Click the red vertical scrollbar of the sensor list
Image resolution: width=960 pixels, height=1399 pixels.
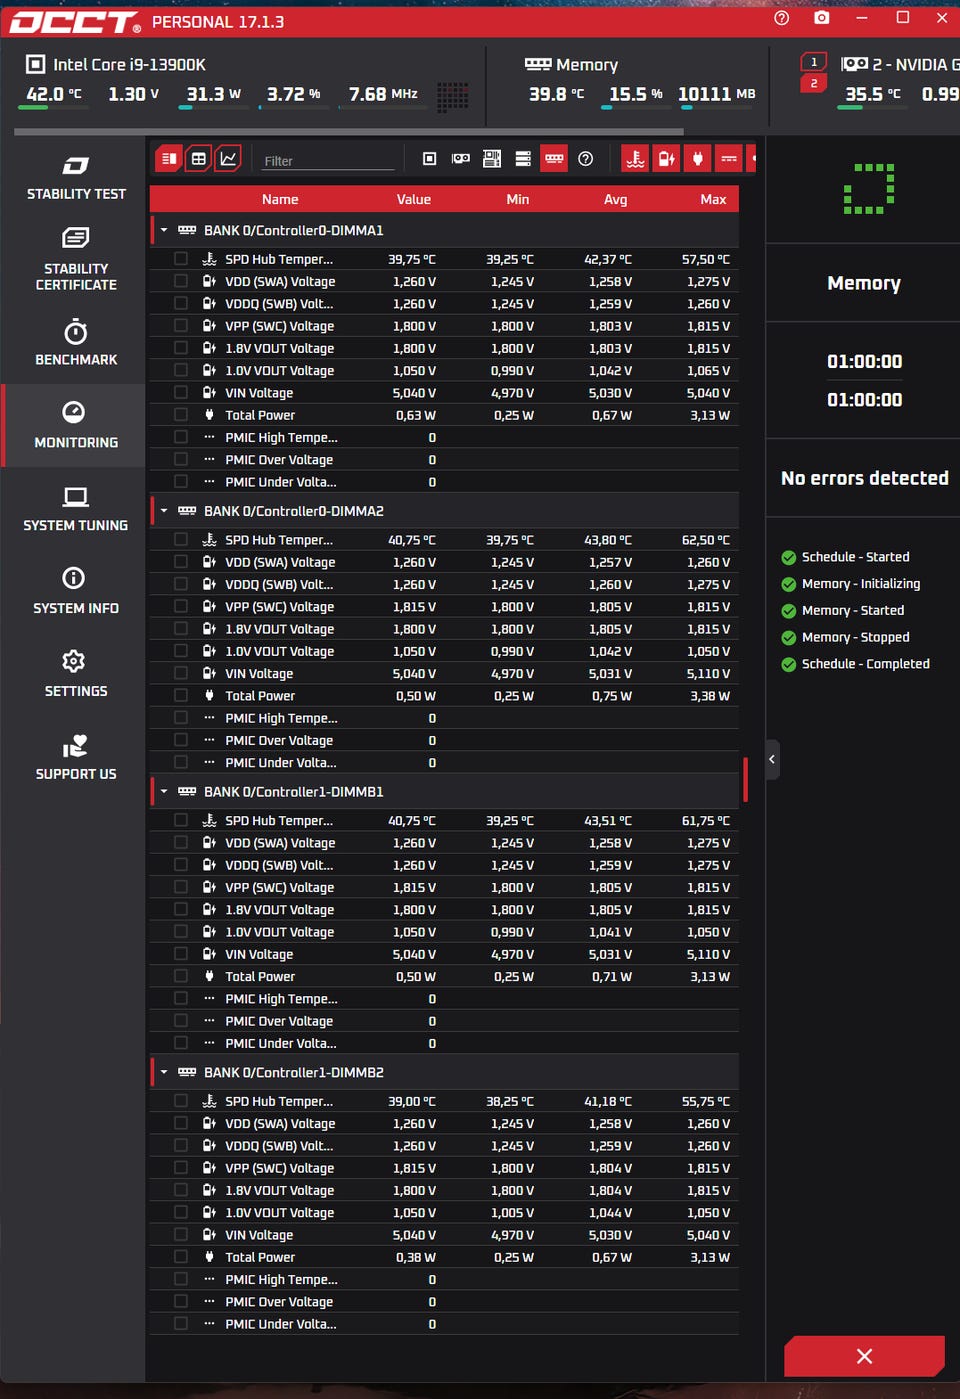tap(745, 779)
